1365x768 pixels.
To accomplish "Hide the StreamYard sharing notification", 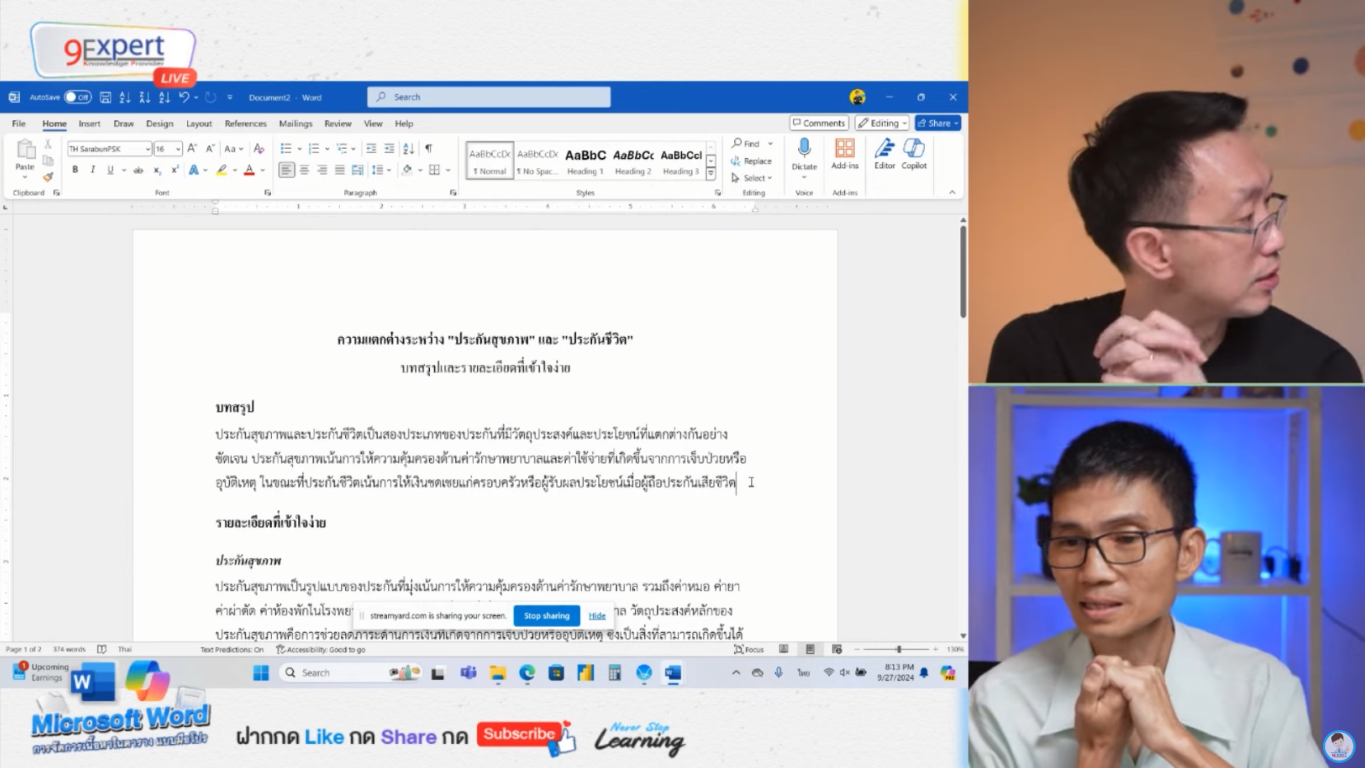I will (597, 616).
